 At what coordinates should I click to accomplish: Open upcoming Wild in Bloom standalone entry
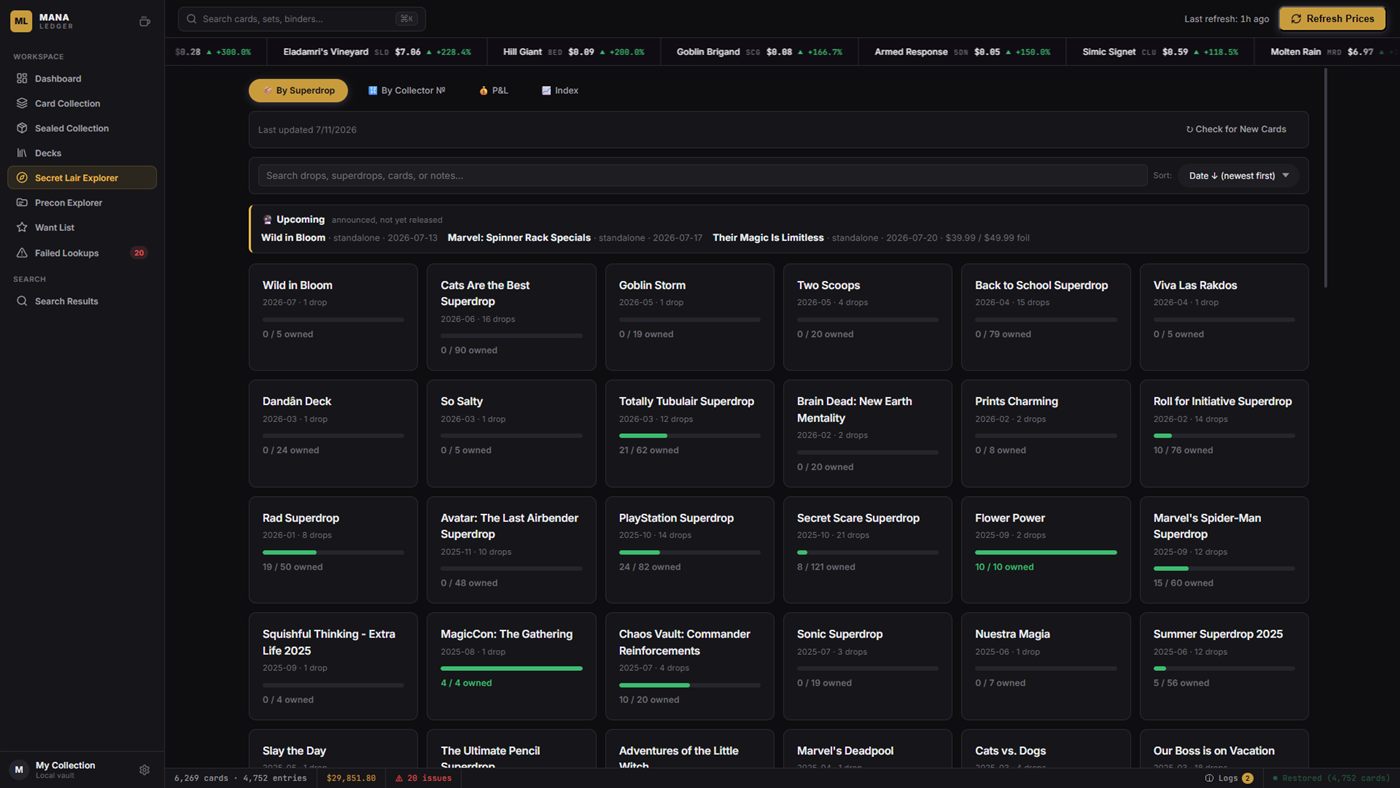coord(349,238)
